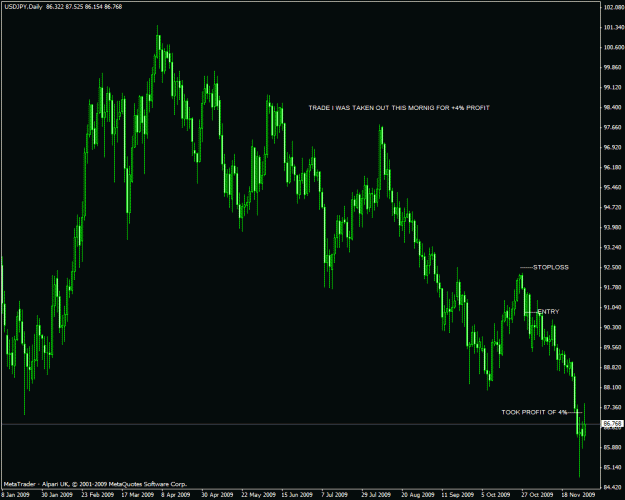Click the 102.080 price axis label
This screenshot has width=625, height=500.
[613, 7]
